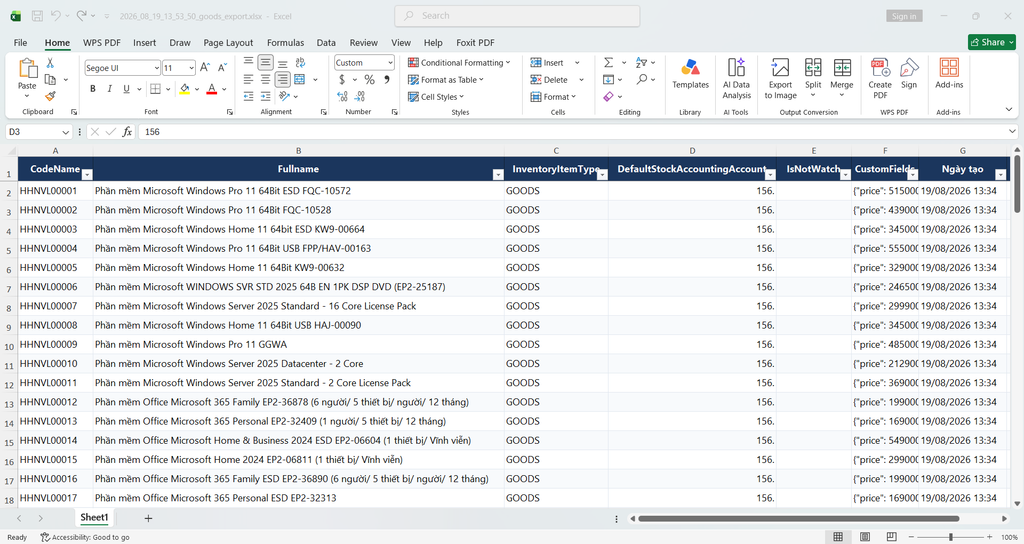Open Cell Styles menu

pos(436,97)
